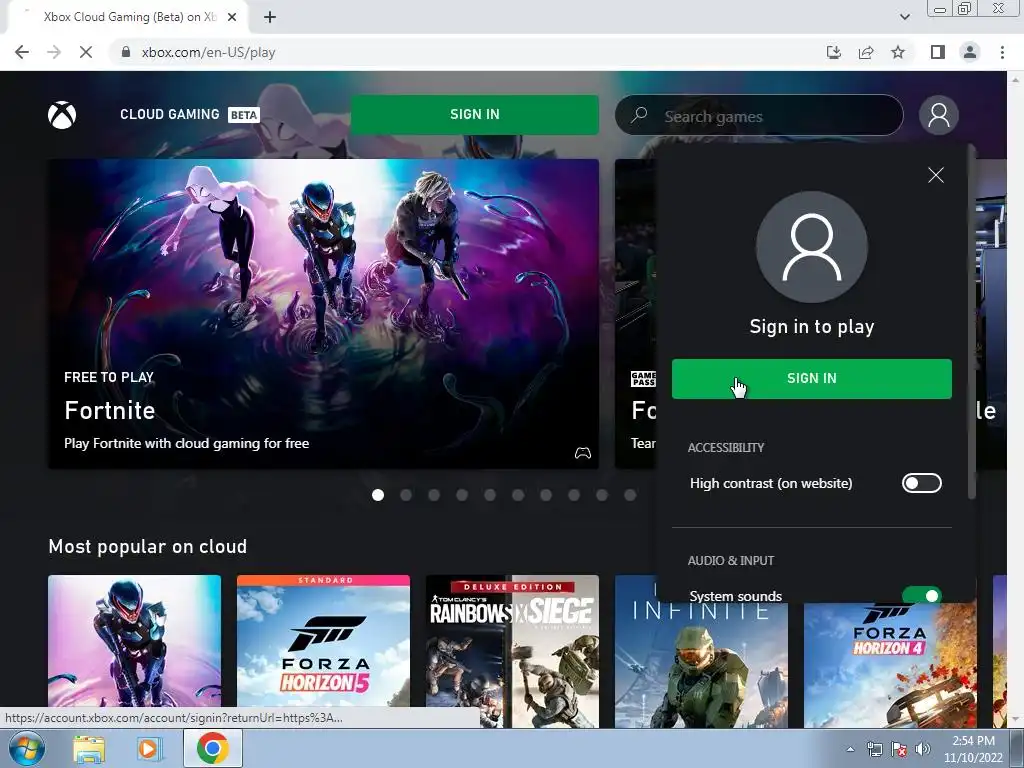Viewport: 1024px width, 768px height.
Task: Open Windows Explorer from taskbar
Action: pos(89,749)
